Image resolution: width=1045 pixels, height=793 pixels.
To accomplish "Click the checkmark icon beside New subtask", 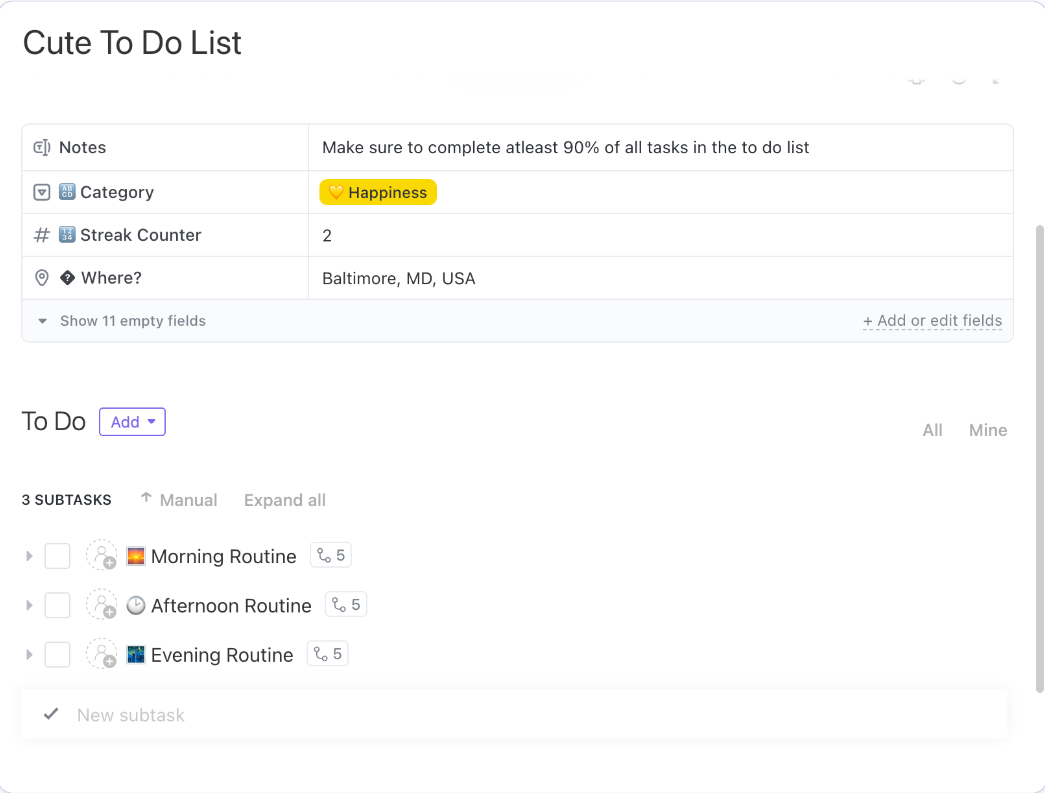I will tap(51, 714).
